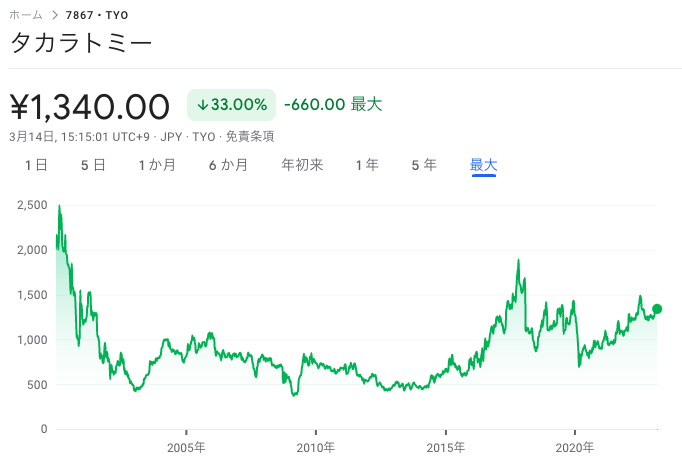682x462 pixels.
Task: Switch to the 1日 range tab
Action: [36, 165]
